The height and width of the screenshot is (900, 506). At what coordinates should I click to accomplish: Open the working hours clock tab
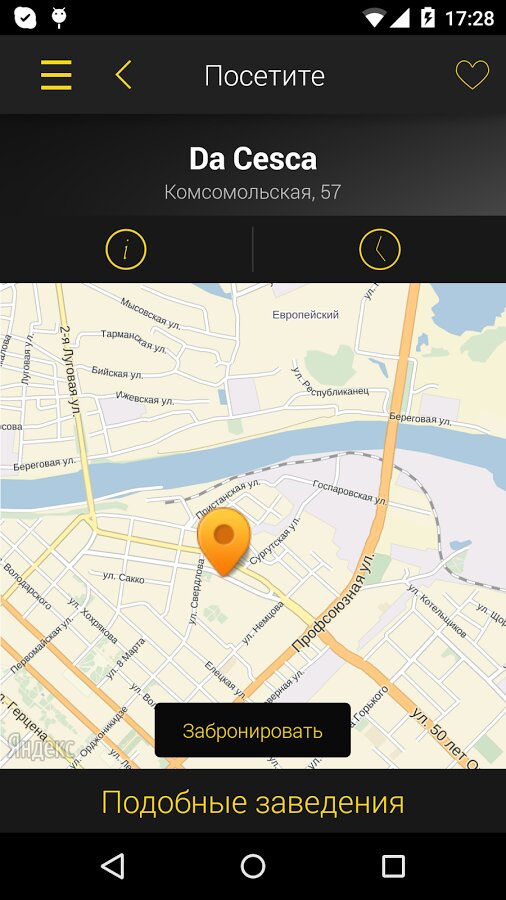click(380, 249)
